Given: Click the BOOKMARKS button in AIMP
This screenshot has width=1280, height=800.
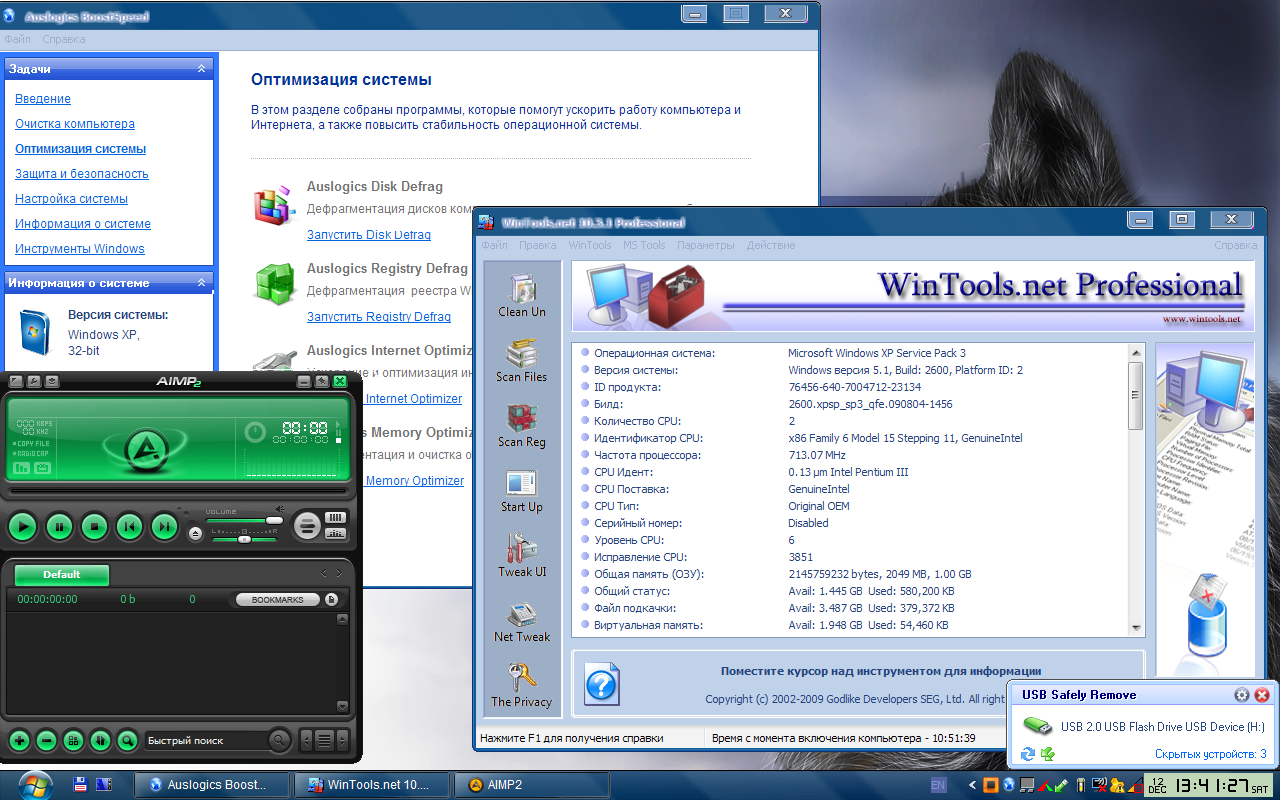Looking at the screenshot, I should 277,600.
